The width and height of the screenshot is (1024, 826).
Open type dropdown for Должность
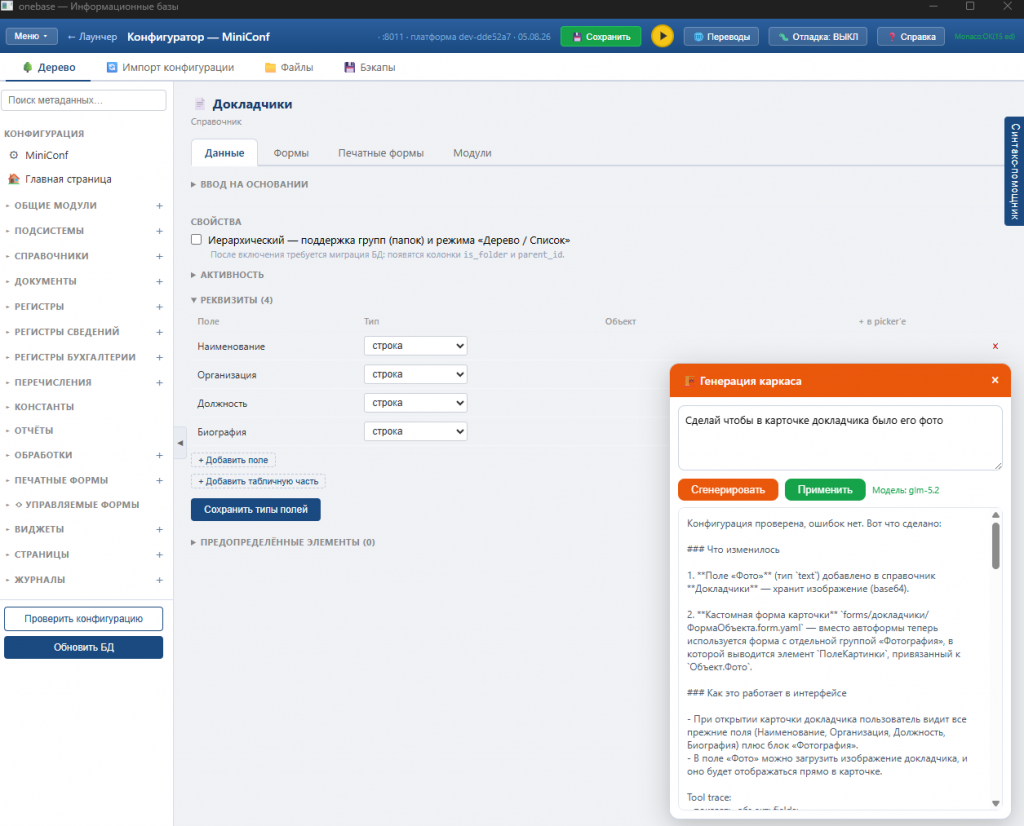pyautogui.click(x=415, y=403)
